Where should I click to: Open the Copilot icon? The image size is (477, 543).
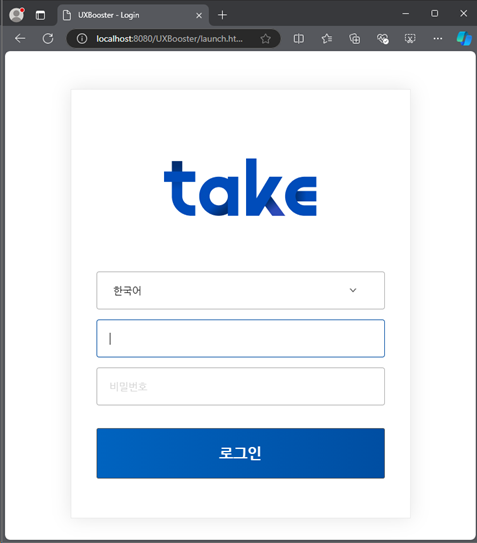(464, 38)
